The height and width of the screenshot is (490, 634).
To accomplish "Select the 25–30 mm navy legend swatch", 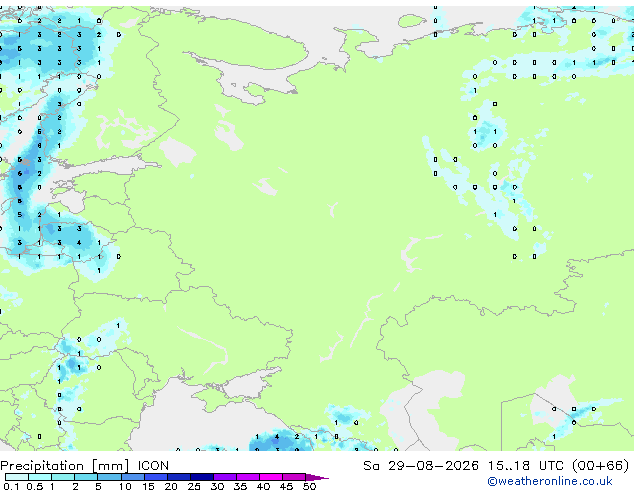I will 202,477.
